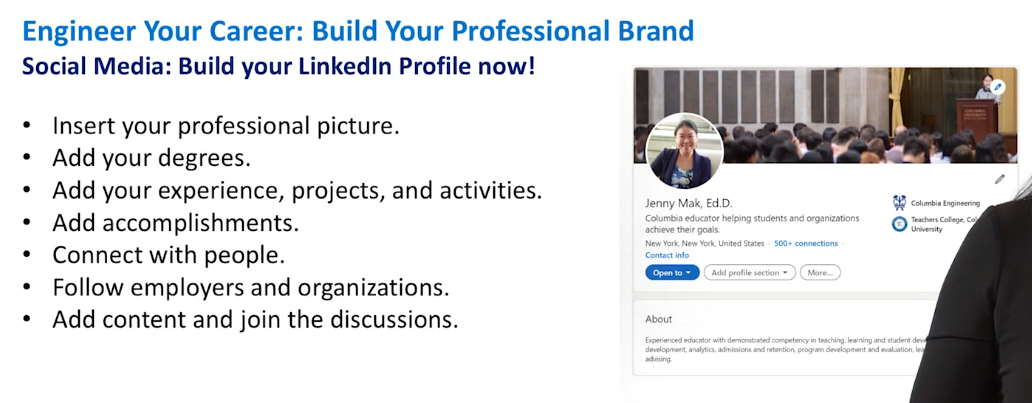Open the 500+ connections link
The width and height of the screenshot is (1032, 403).
[806, 244]
